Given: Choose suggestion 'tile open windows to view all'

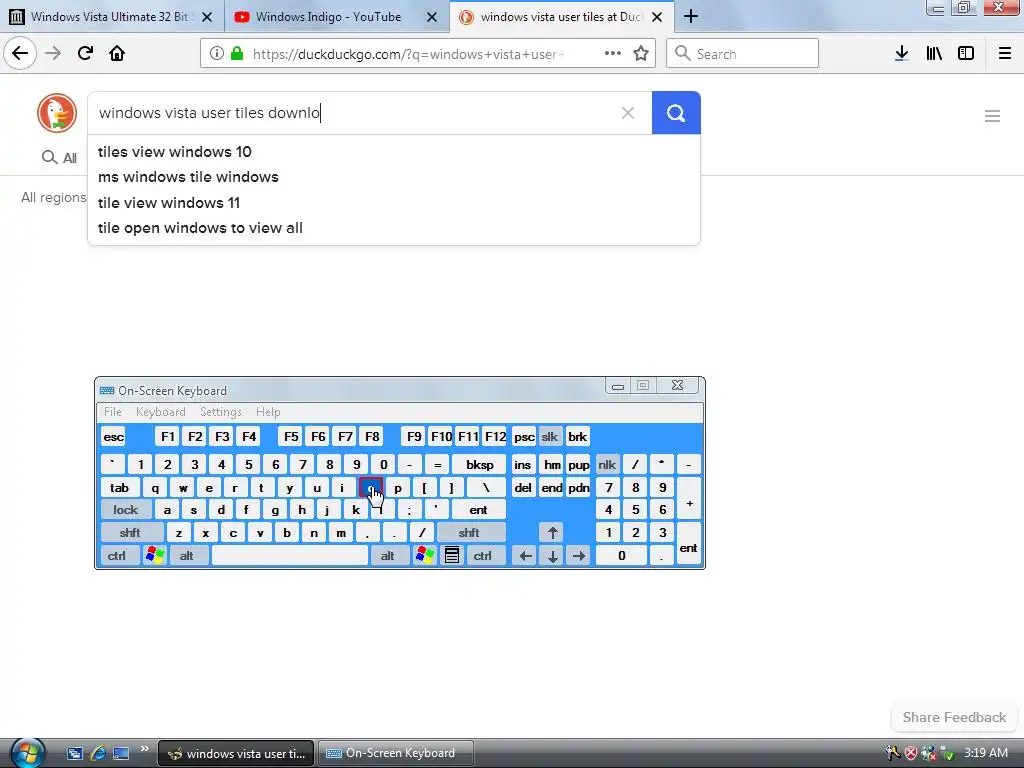Looking at the screenshot, I should tap(394, 228).
